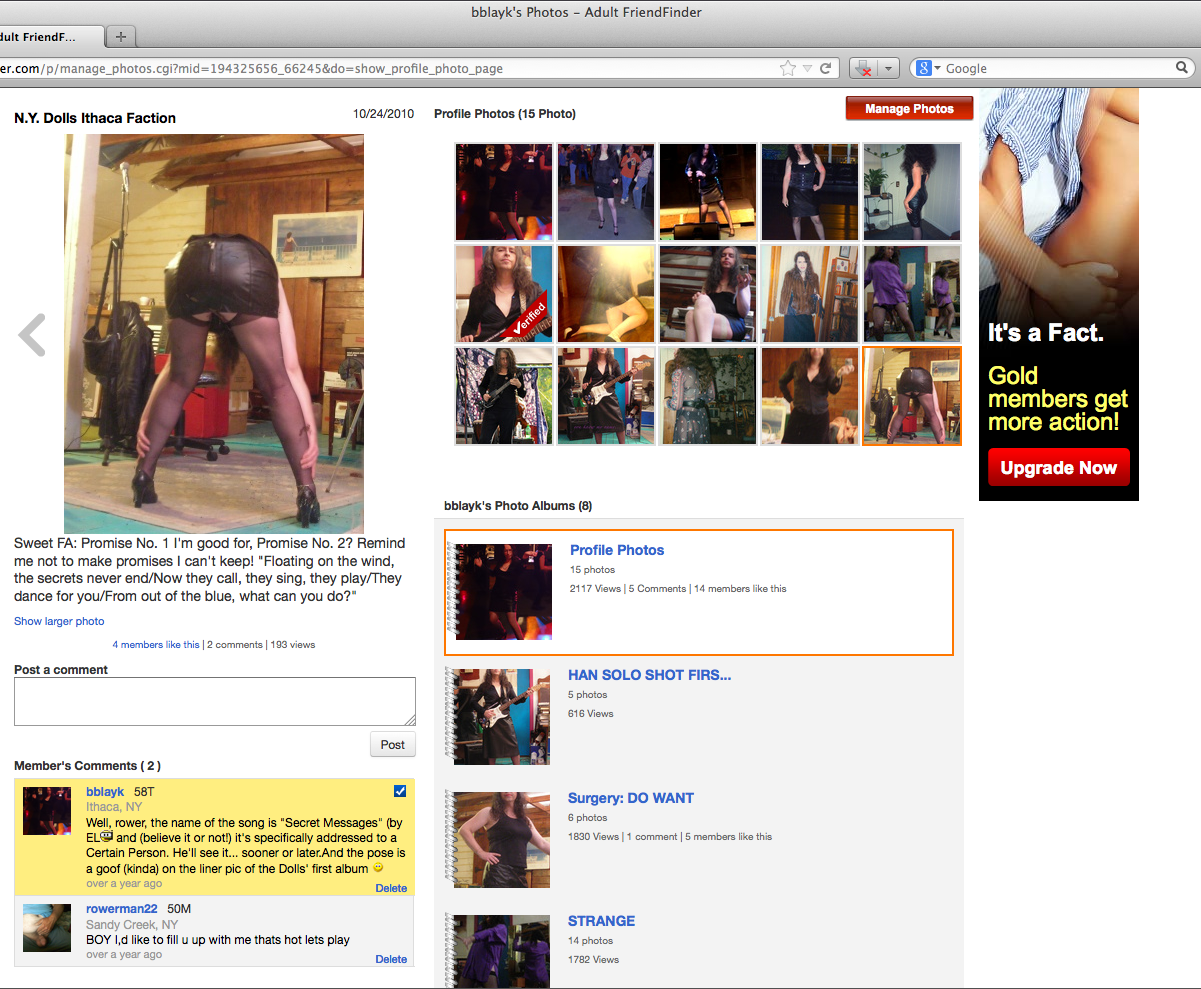Click the toolbar extension icon with red X
This screenshot has height=989, width=1201.
pyautogui.click(x=863, y=68)
